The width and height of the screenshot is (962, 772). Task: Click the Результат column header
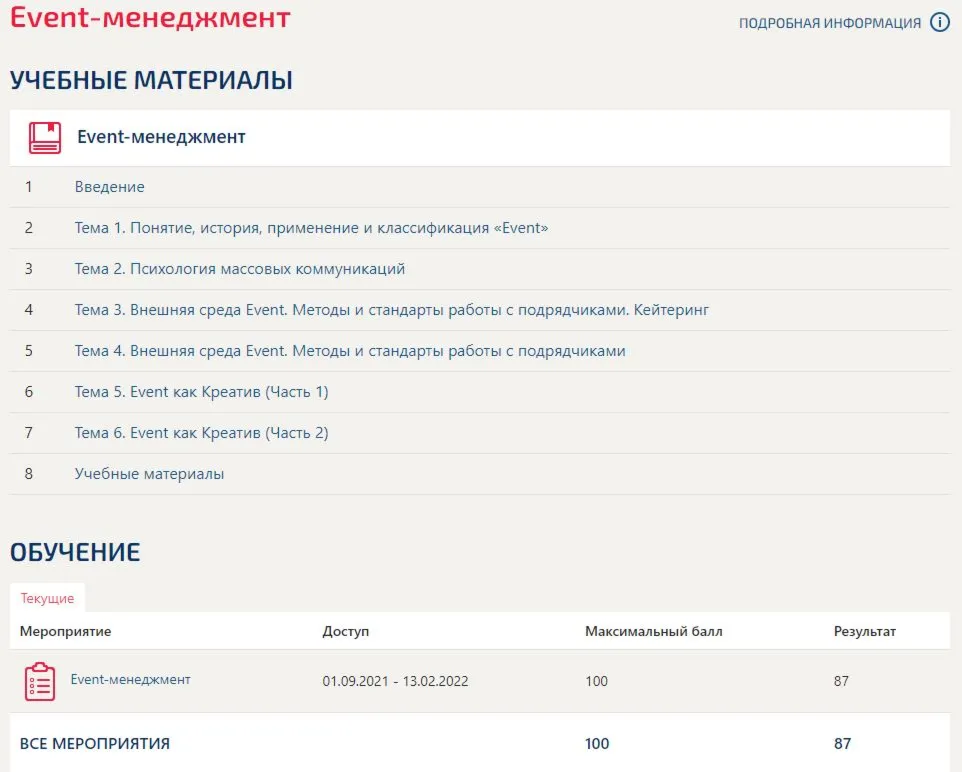tap(864, 631)
